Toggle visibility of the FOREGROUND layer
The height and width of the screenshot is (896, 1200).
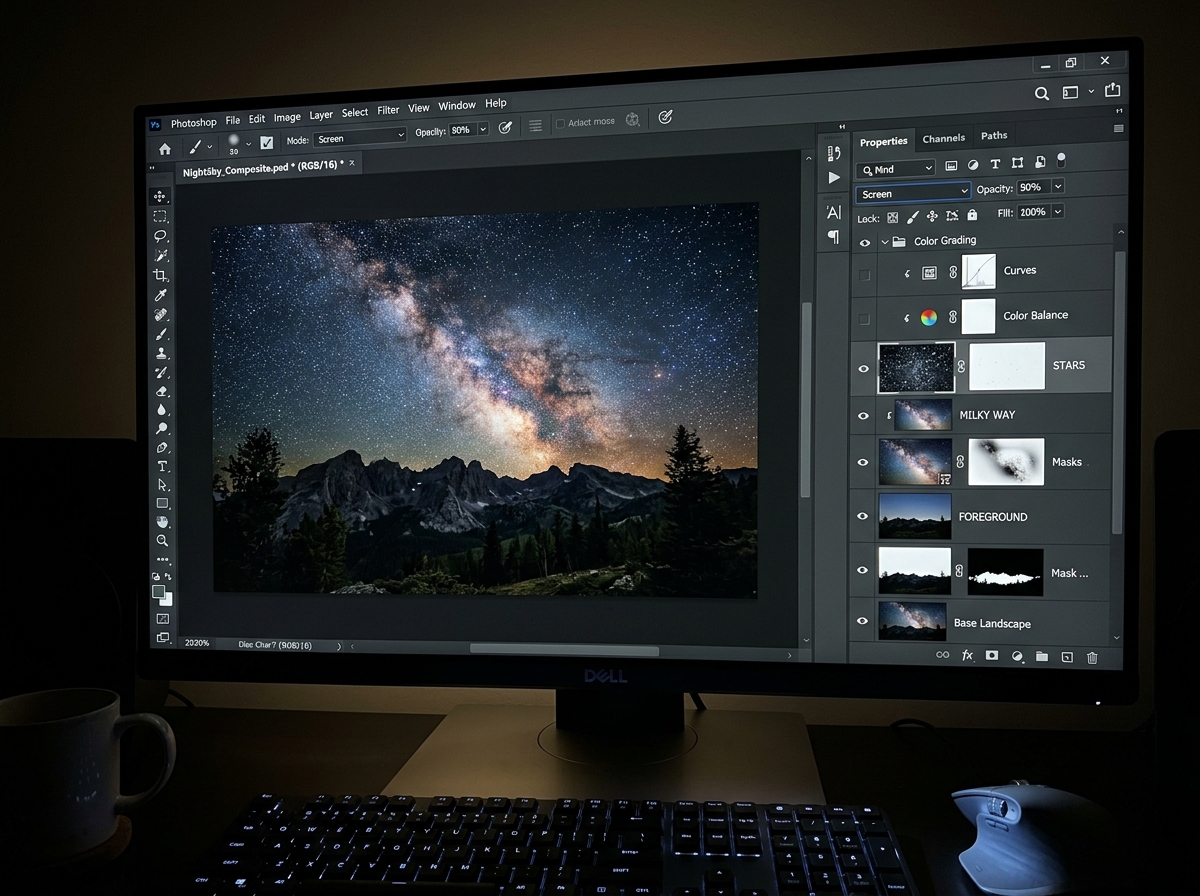863,516
